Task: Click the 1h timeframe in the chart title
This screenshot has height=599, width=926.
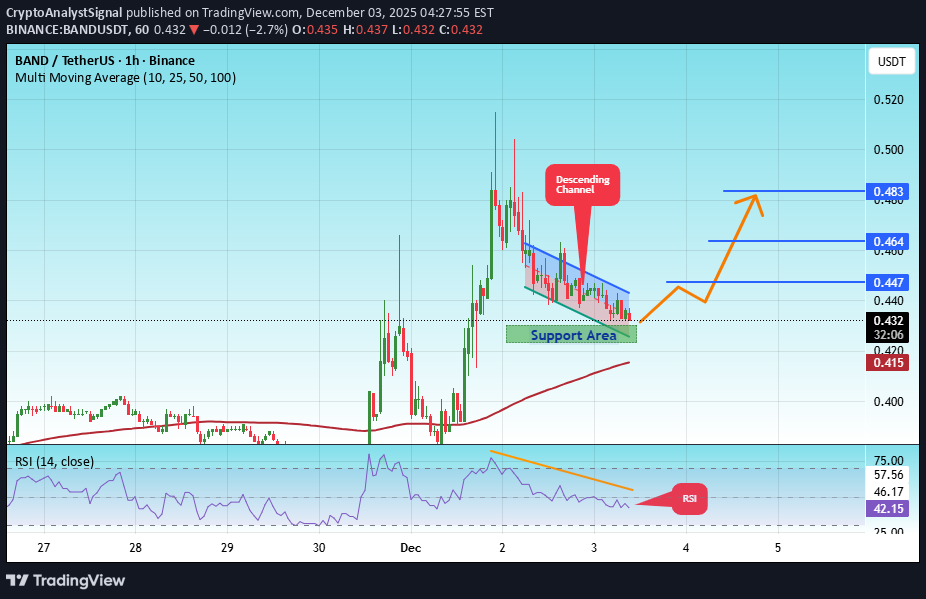Action: [130, 60]
